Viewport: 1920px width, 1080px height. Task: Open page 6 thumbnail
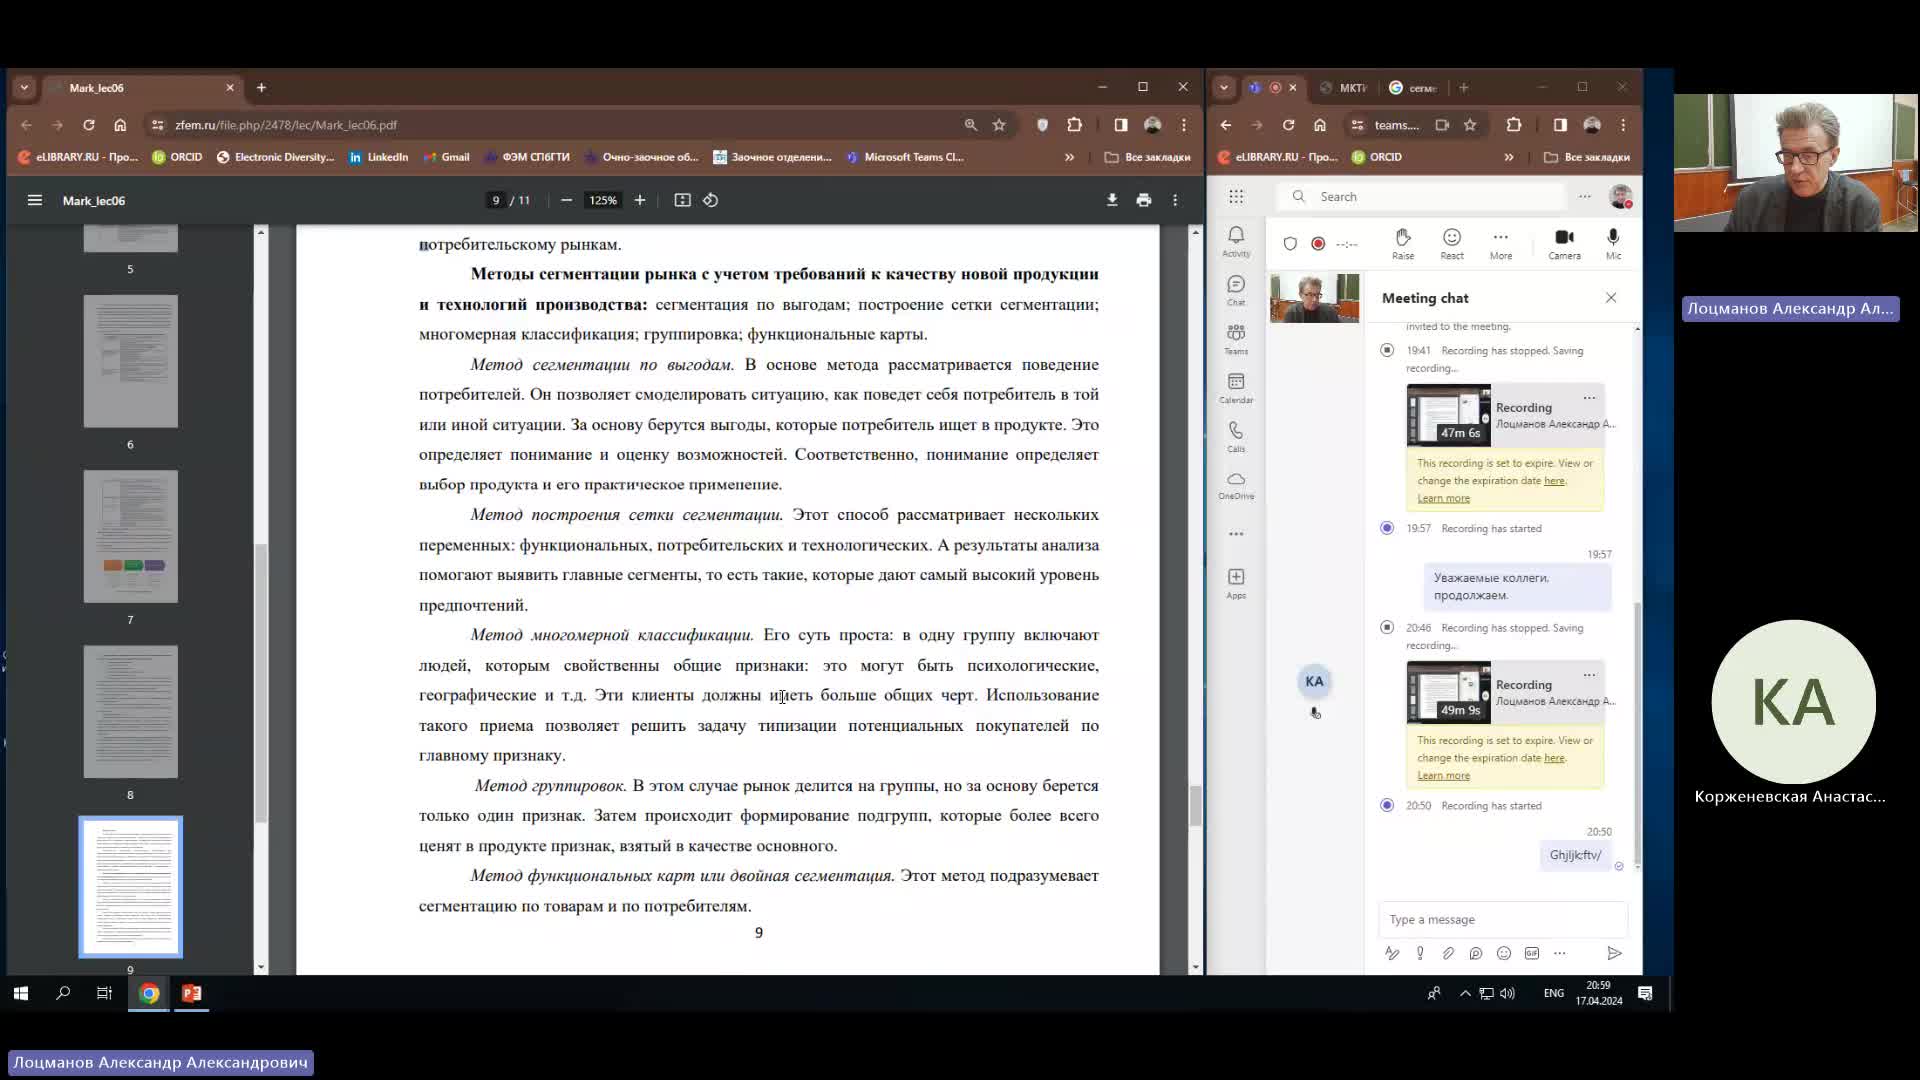[x=131, y=361]
